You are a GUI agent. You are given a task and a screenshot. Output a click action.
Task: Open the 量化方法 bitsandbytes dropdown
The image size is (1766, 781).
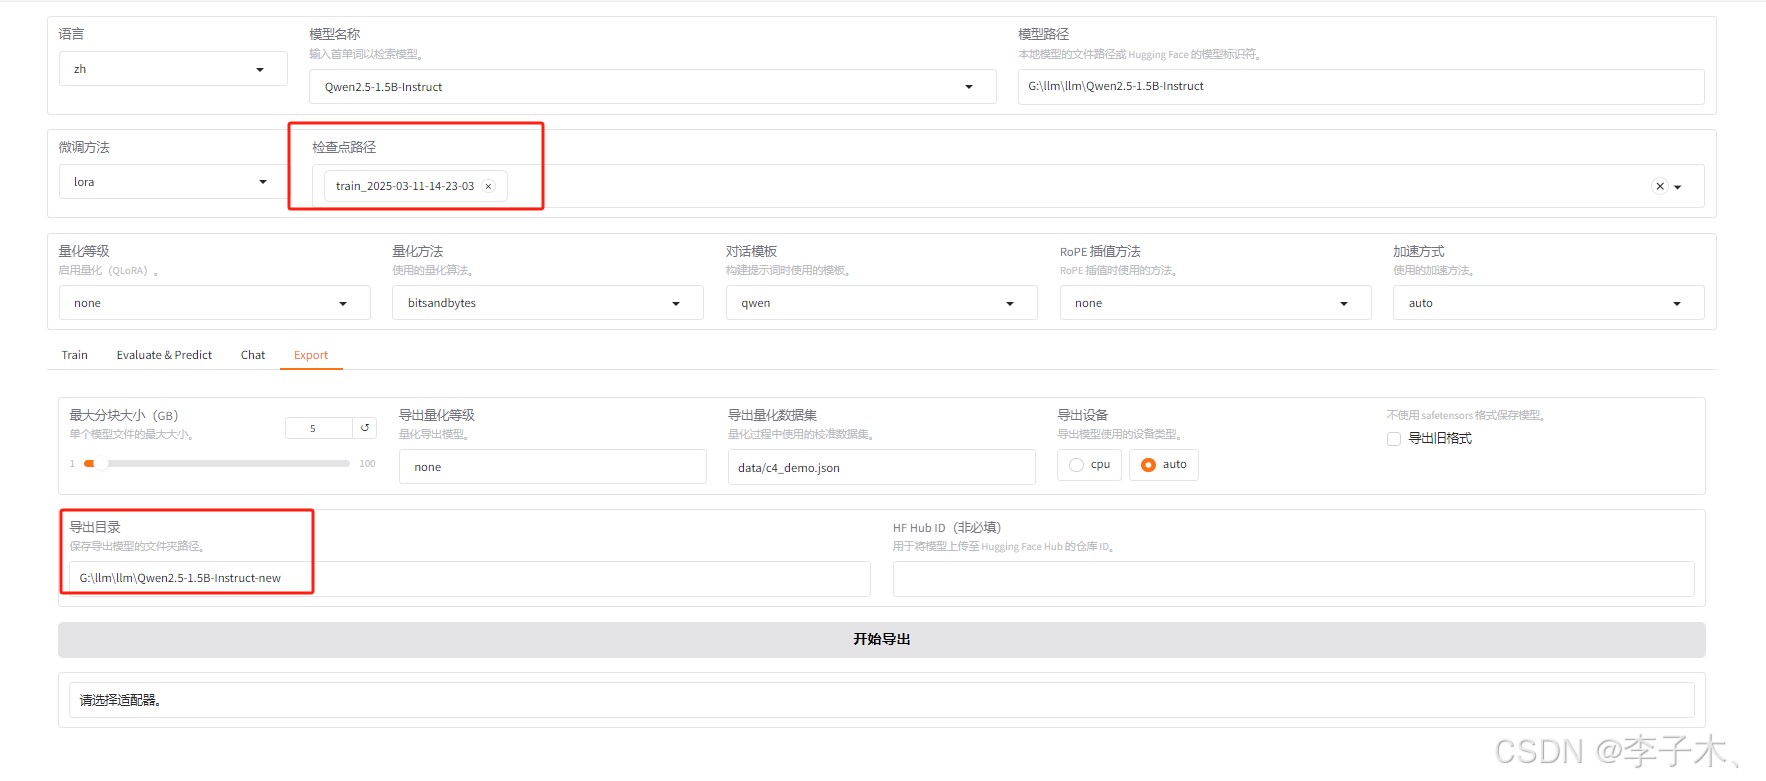point(547,303)
